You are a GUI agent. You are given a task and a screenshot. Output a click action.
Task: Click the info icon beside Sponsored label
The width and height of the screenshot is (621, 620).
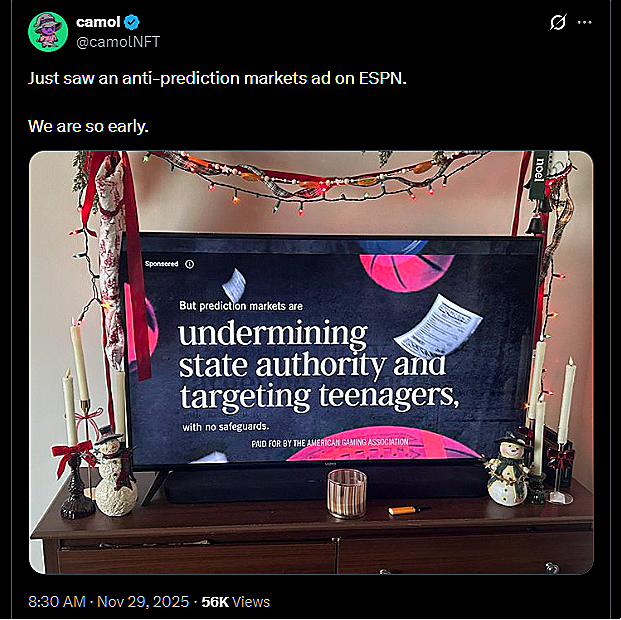click(x=190, y=264)
